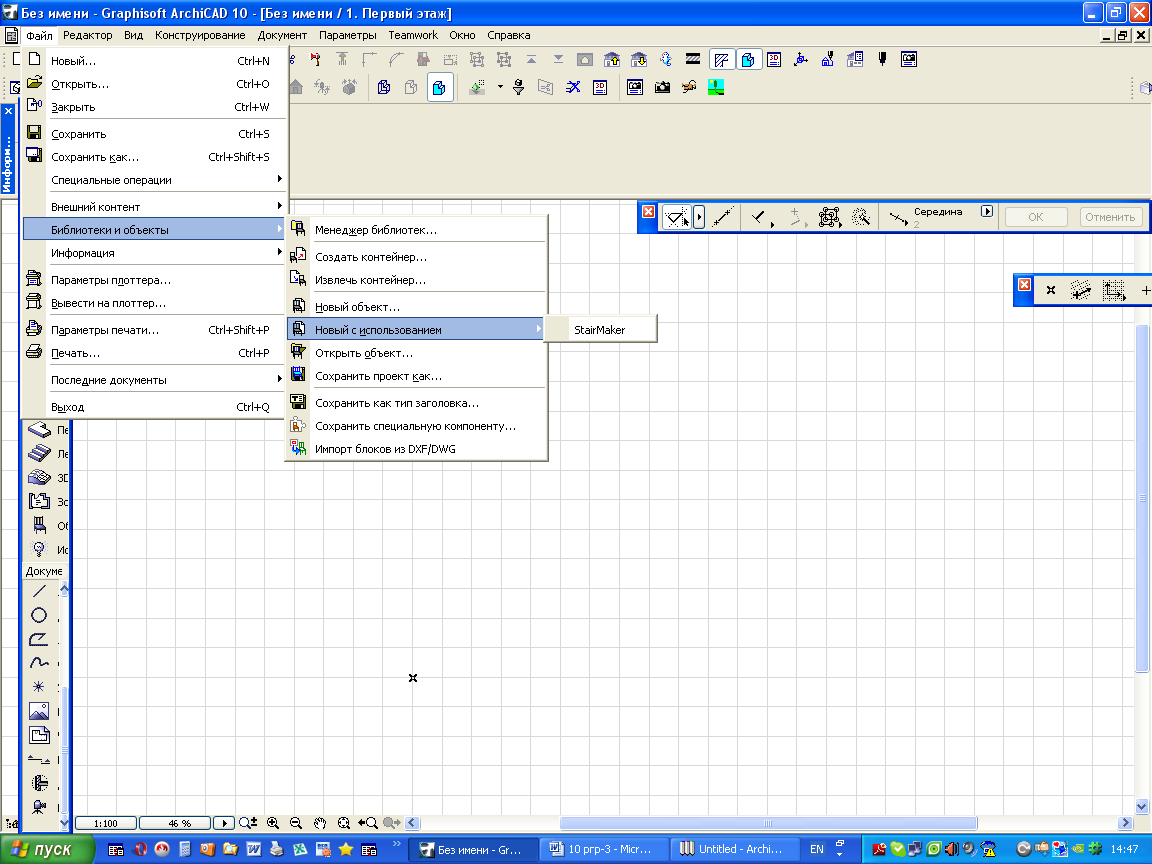This screenshot has width=1152, height=864.
Task: Click the Отменить button
Action: click(1109, 217)
